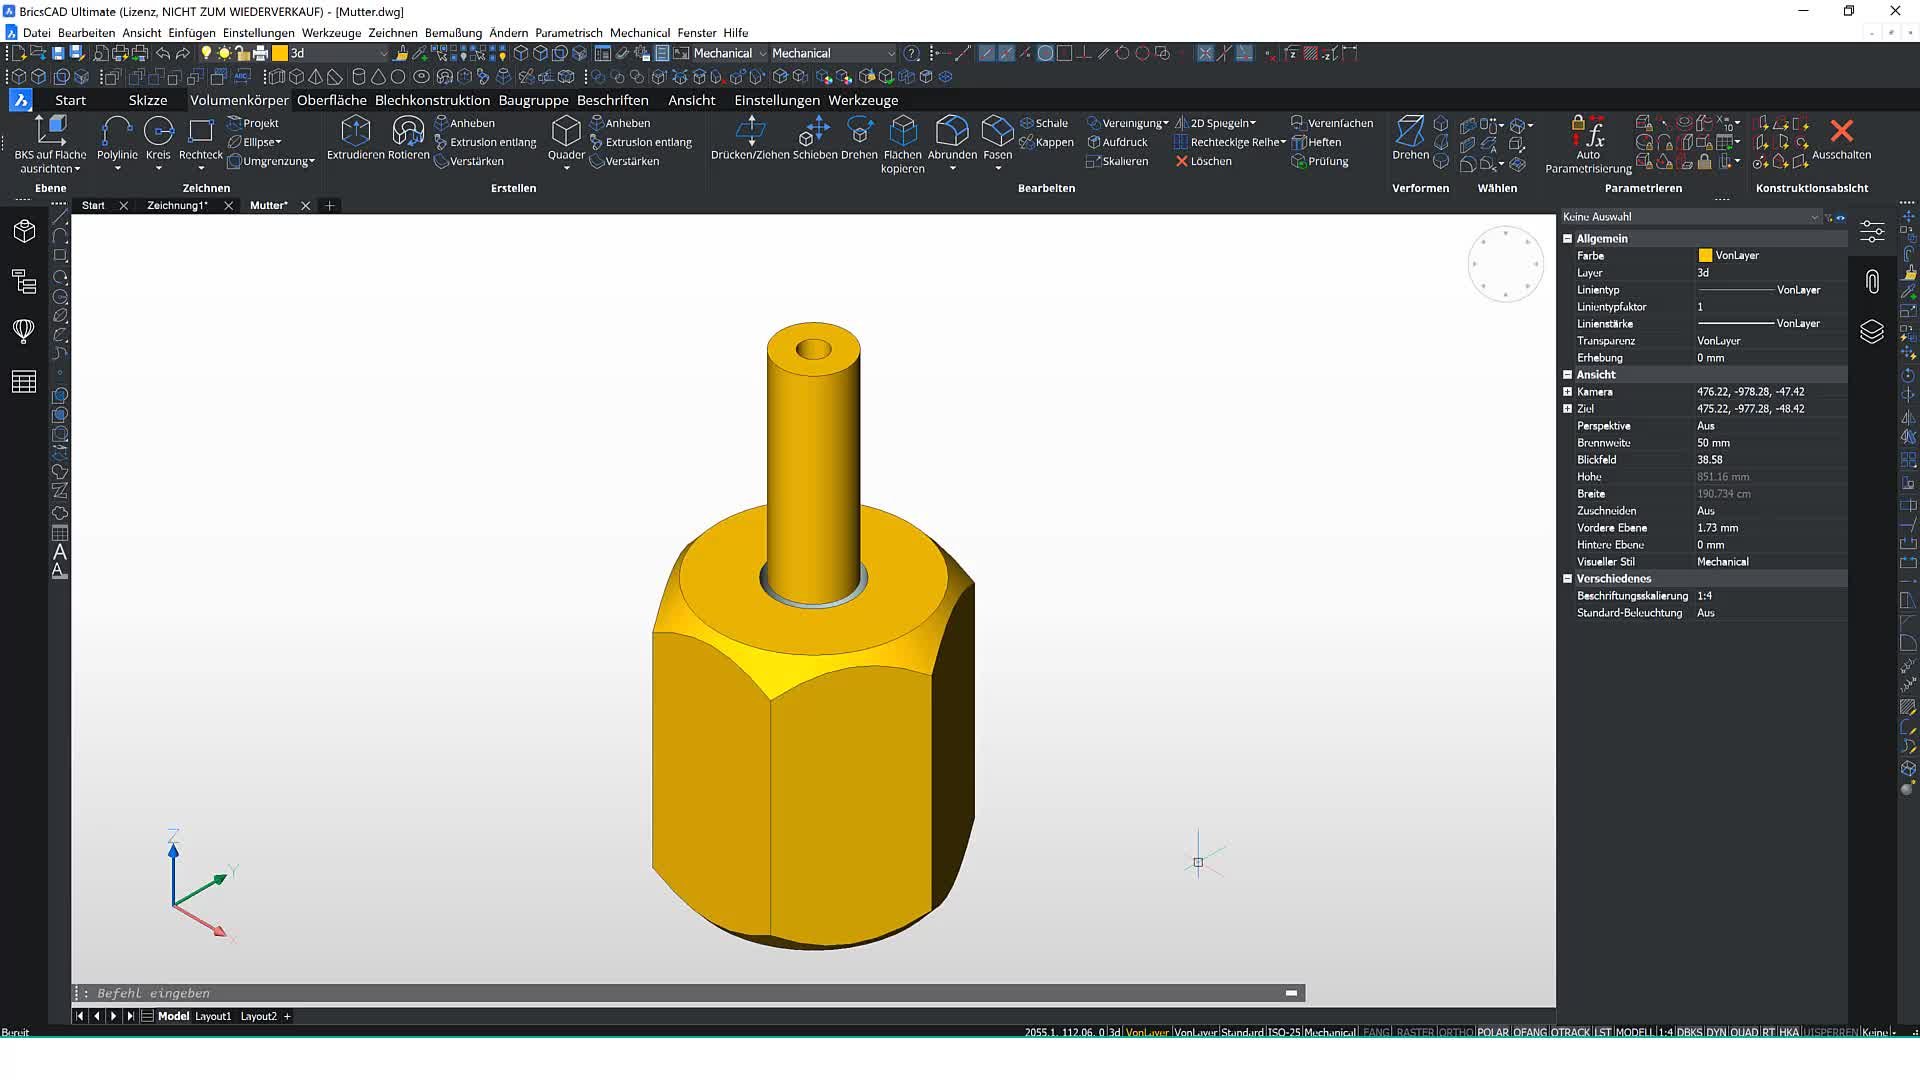Toggle OTRACK in status bar

click(1570, 1032)
